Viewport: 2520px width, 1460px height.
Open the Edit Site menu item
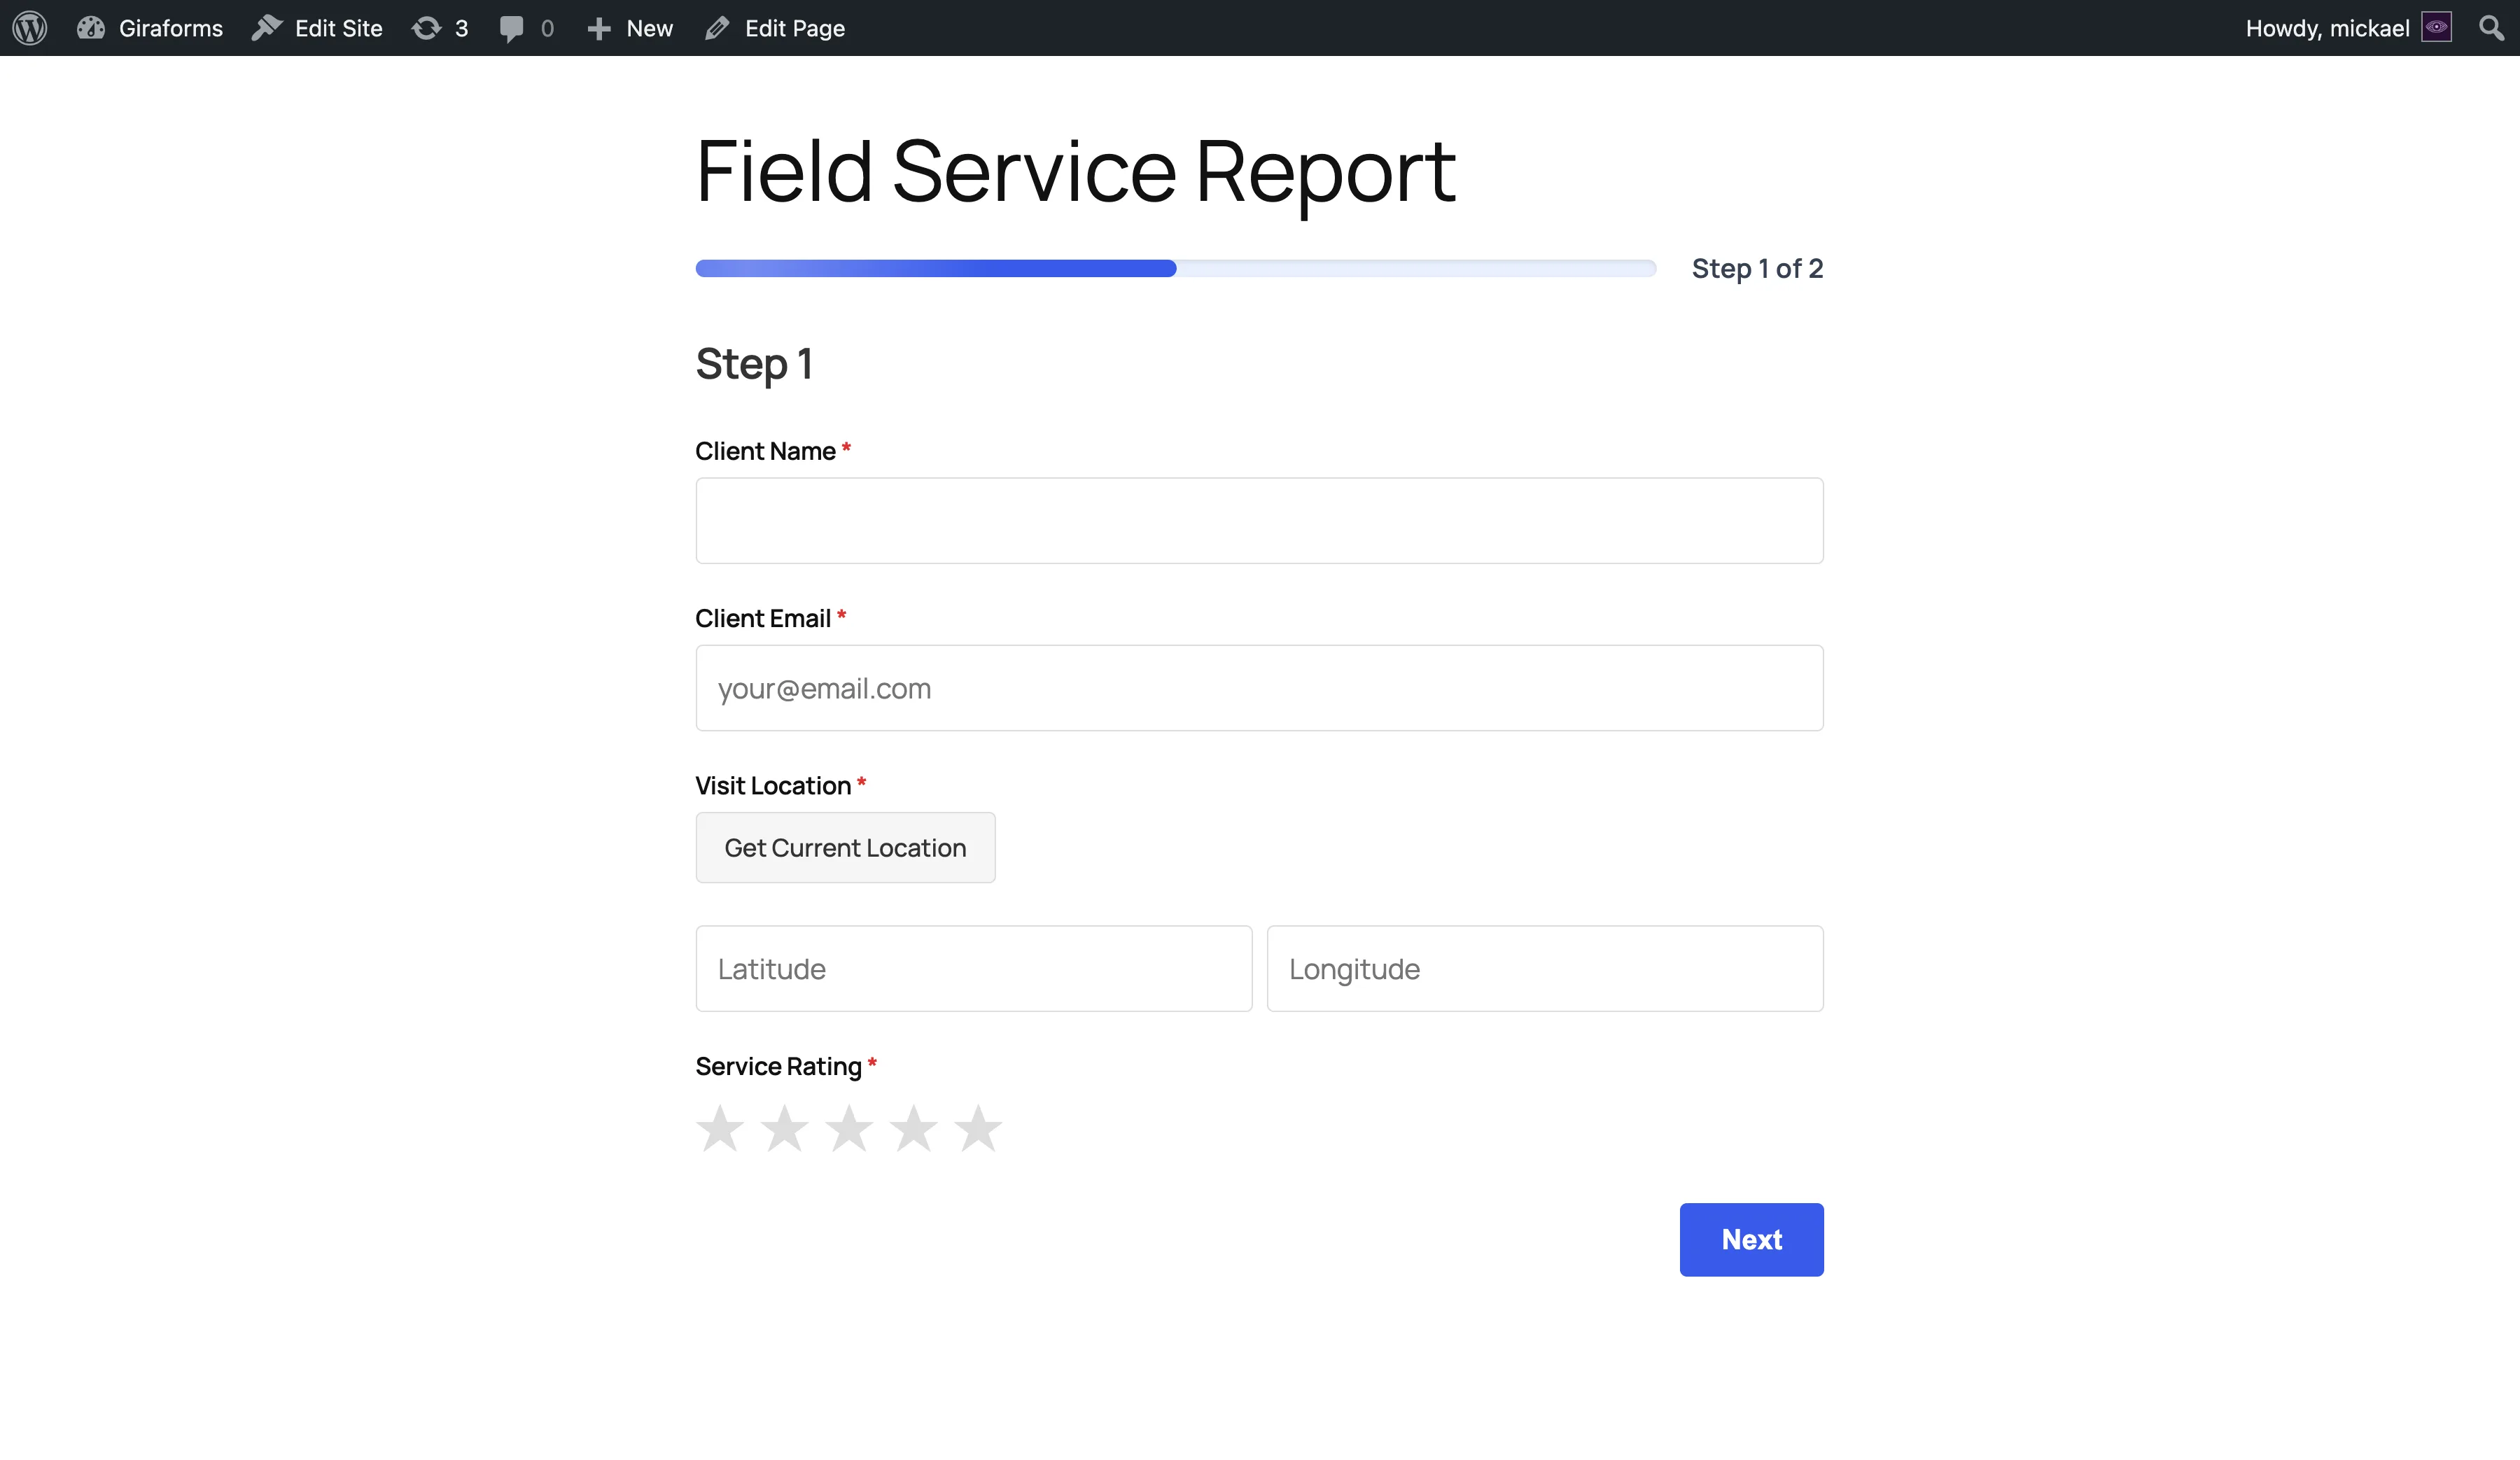(x=336, y=27)
